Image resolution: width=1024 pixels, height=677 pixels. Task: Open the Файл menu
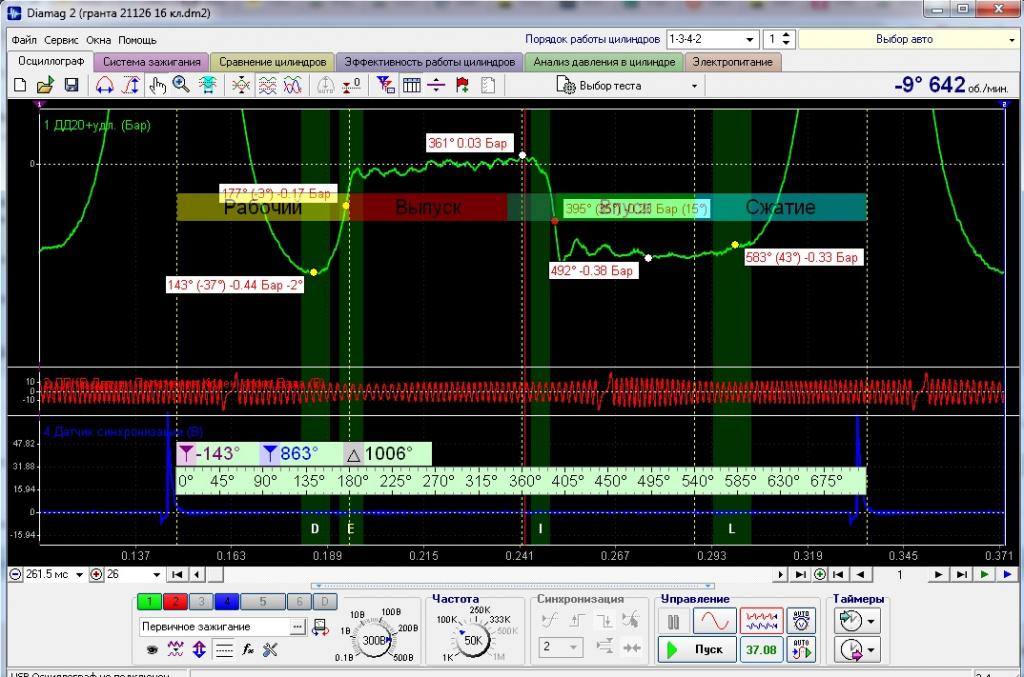(24, 40)
